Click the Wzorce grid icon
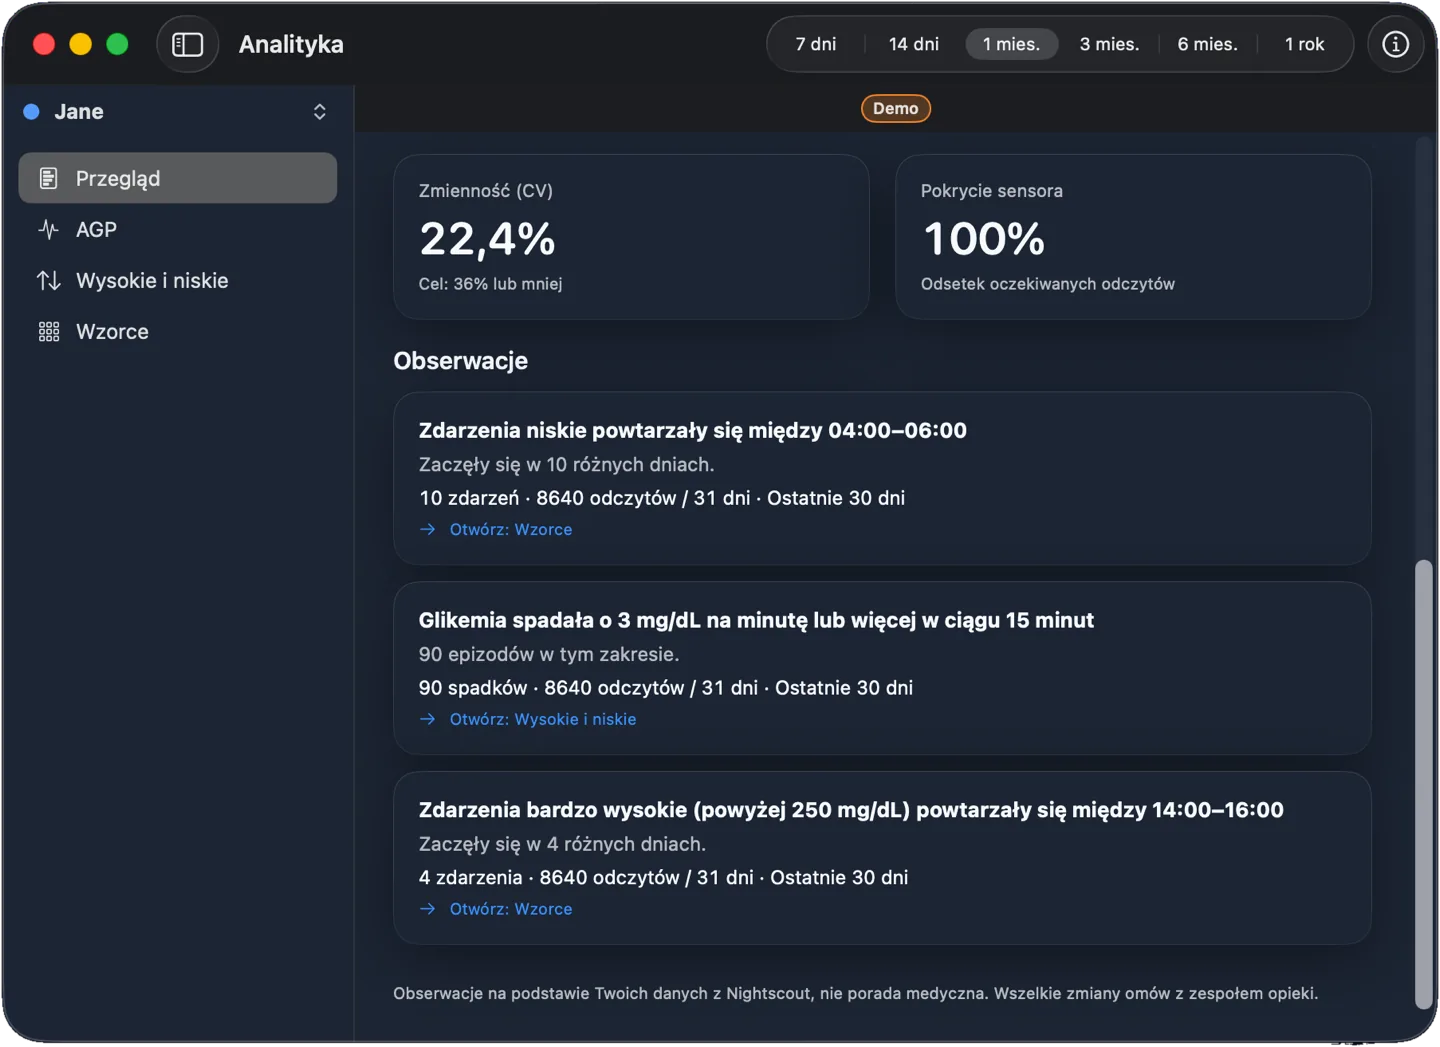The image size is (1440, 1047). coord(48,332)
